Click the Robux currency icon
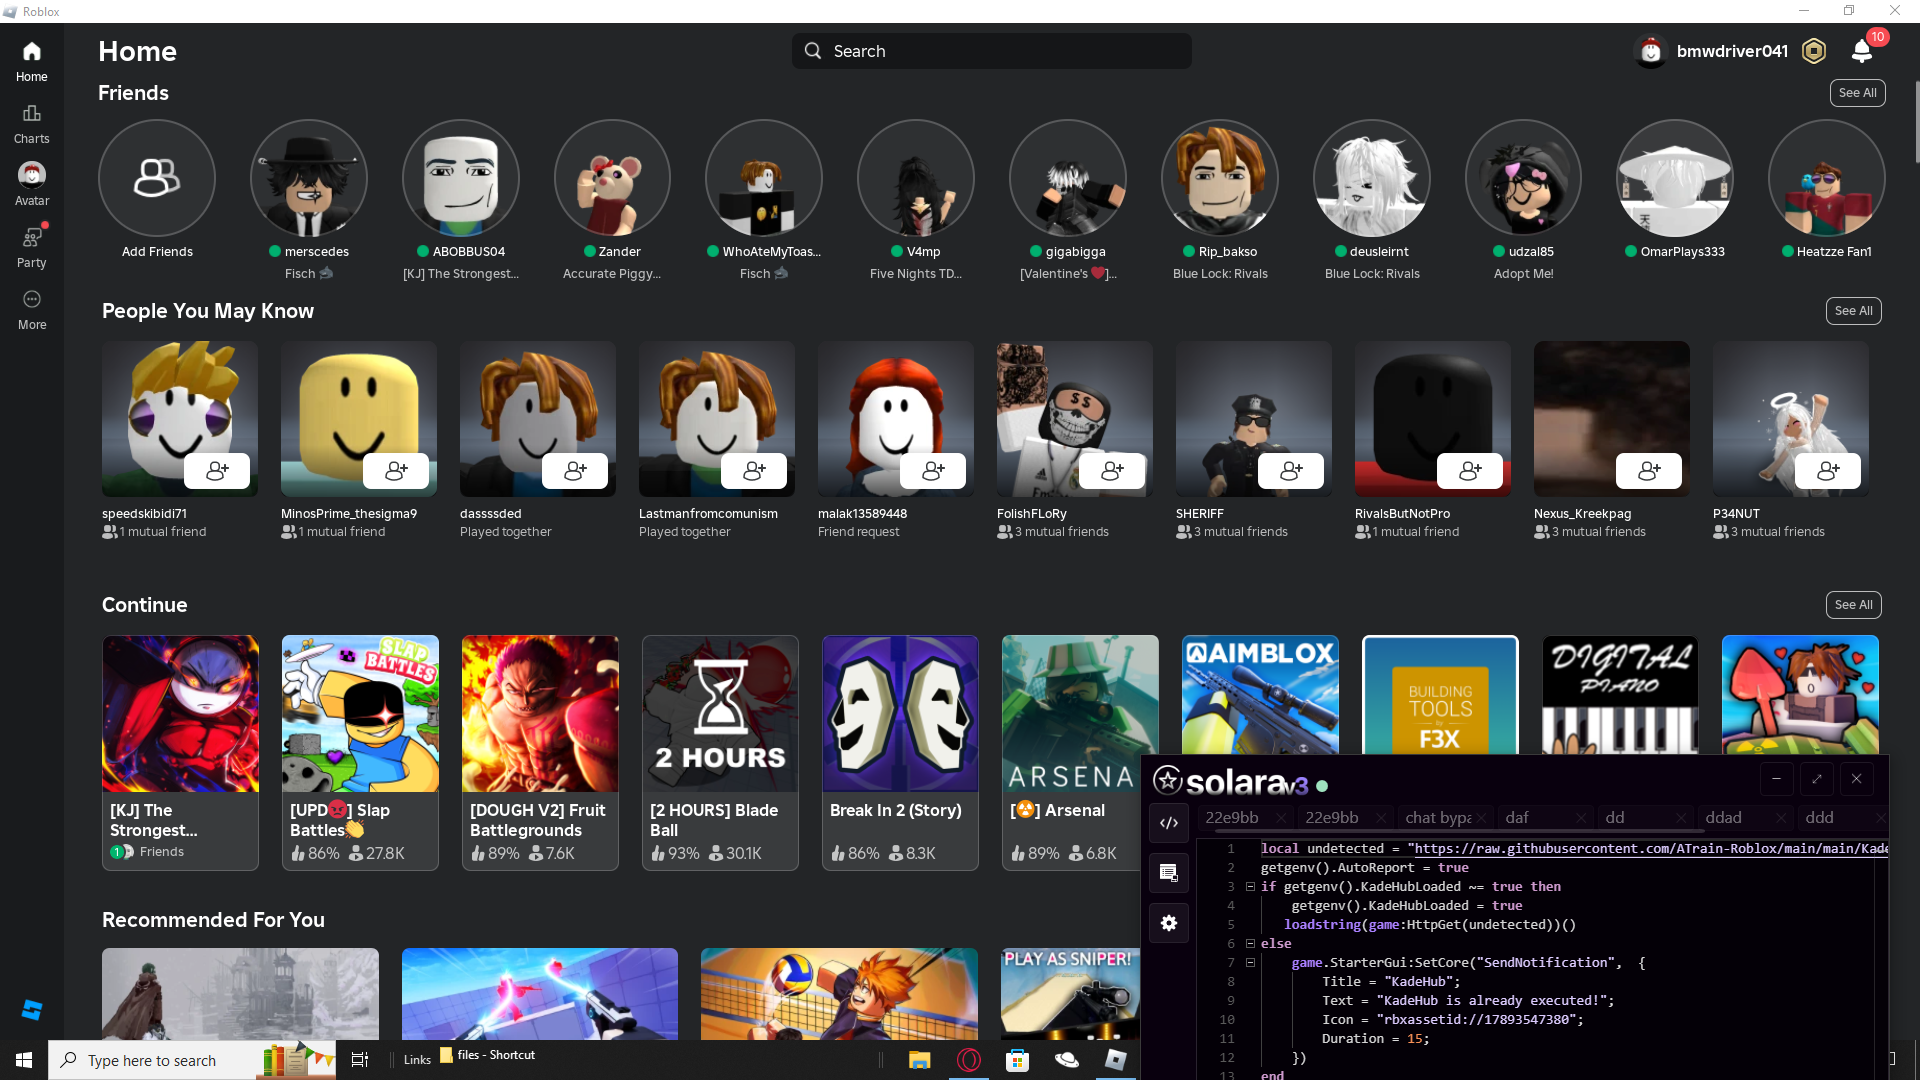 pos(1813,51)
